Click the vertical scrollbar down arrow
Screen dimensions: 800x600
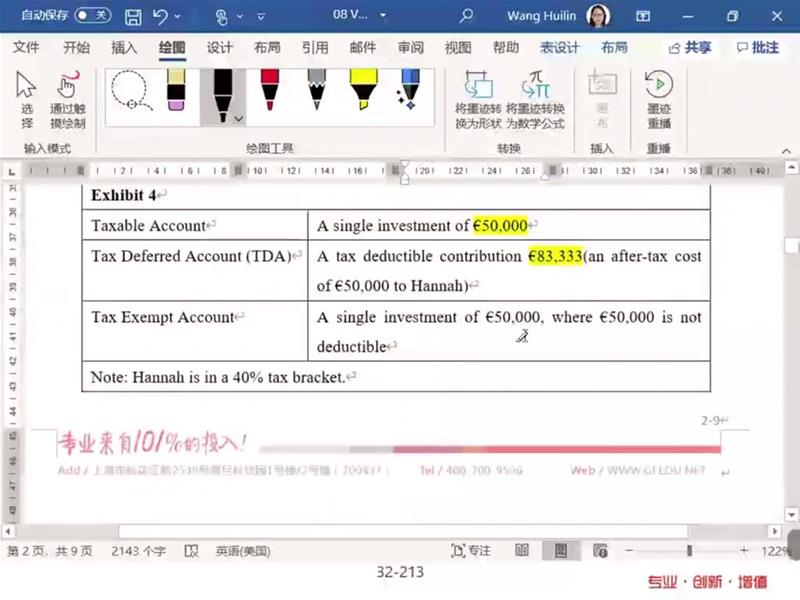coord(791,514)
